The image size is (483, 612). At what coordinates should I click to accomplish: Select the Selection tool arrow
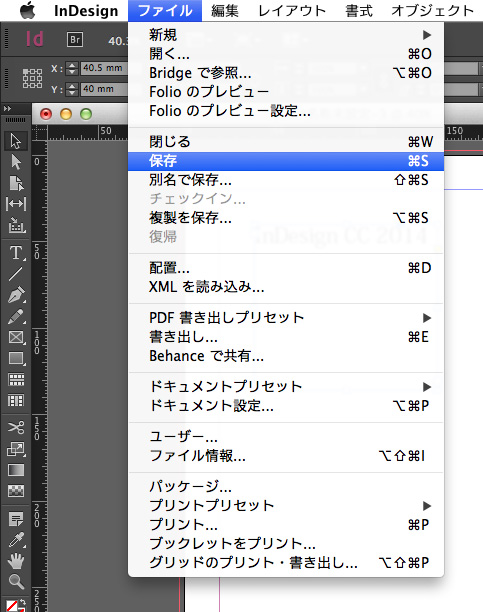16,141
